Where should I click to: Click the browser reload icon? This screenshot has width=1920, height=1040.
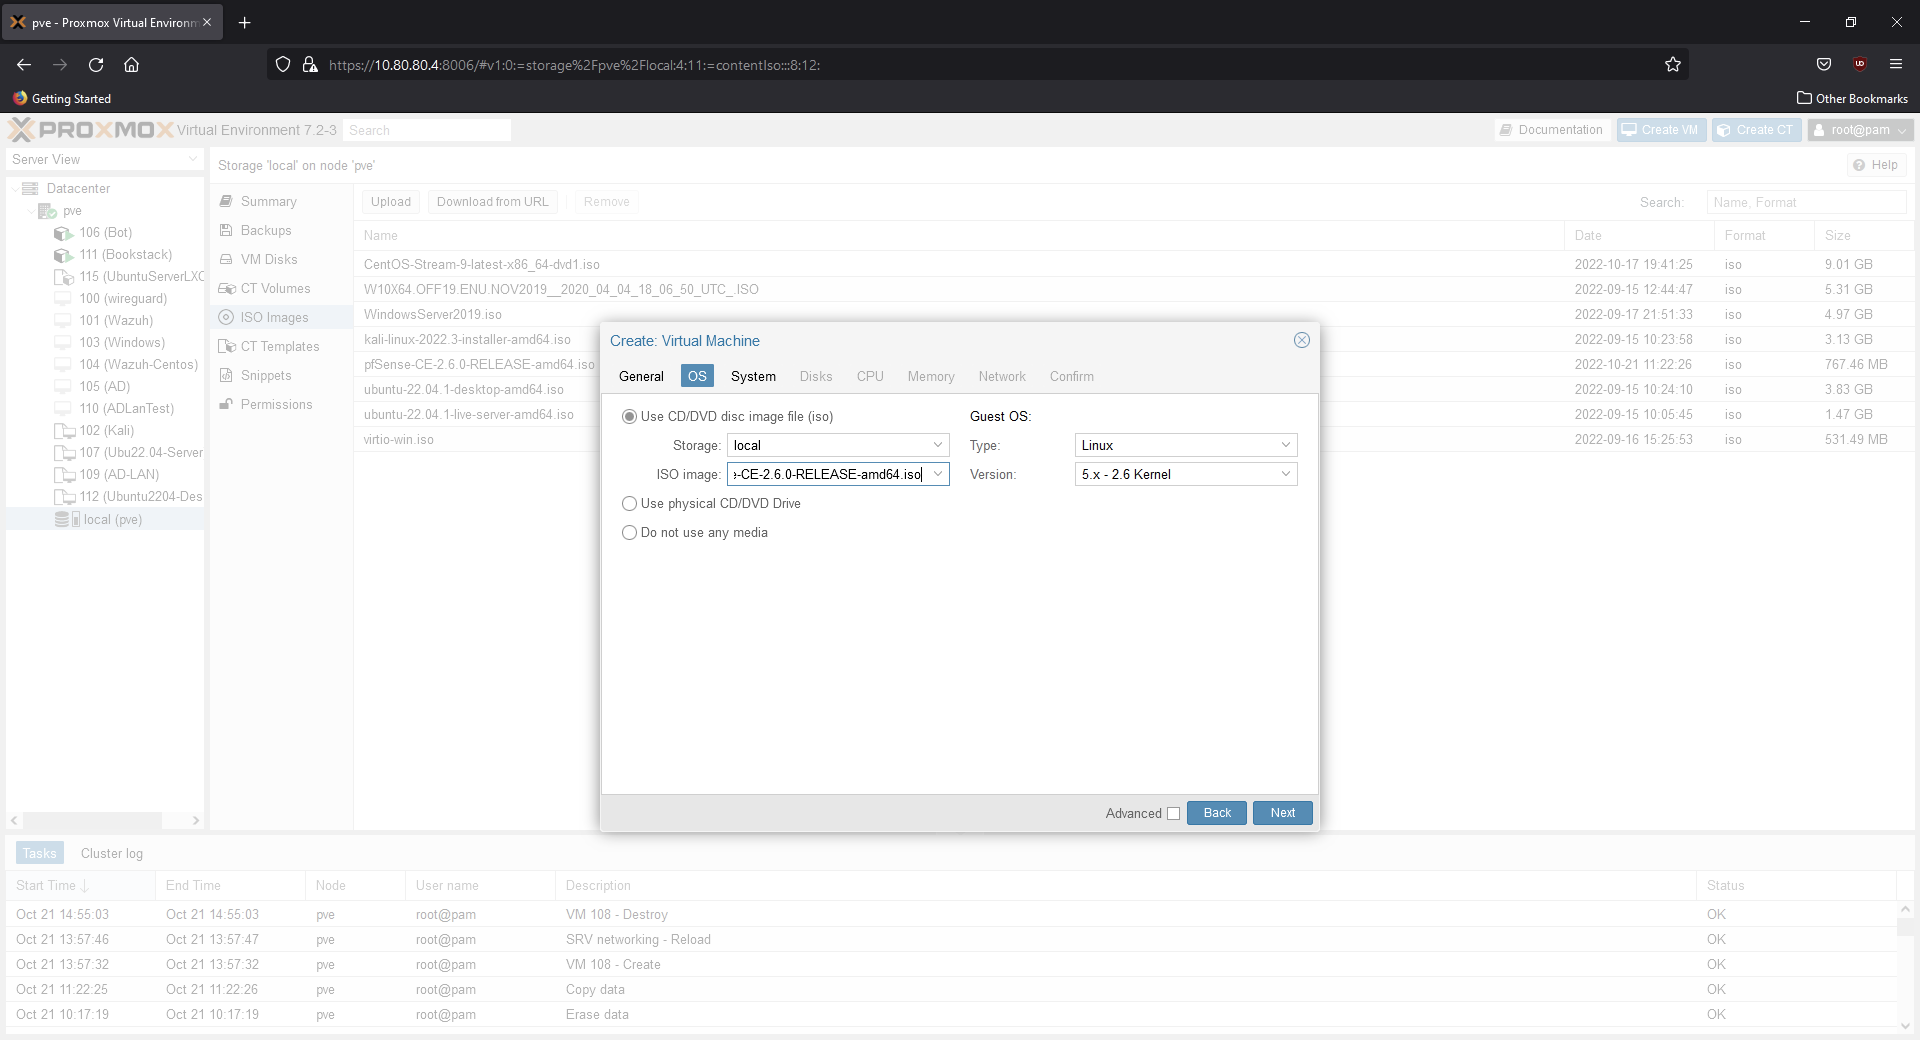pos(96,65)
